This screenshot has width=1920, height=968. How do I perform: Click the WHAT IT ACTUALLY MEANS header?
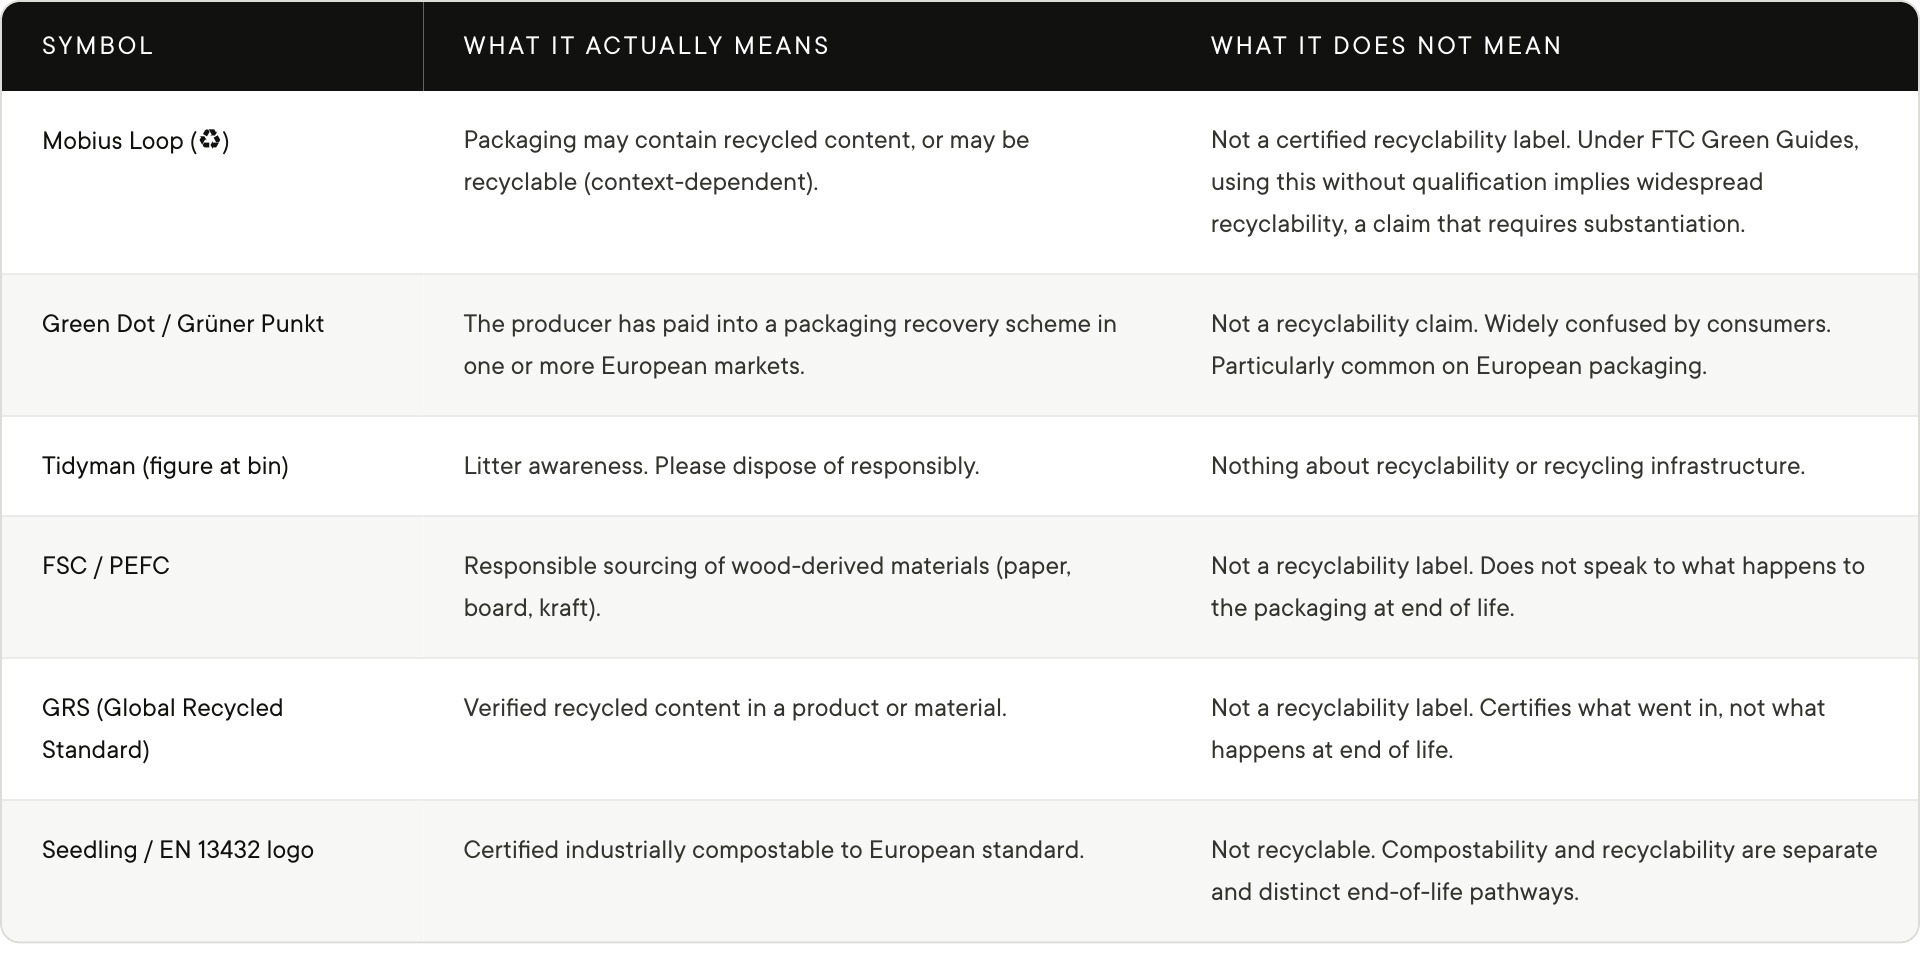click(646, 46)
